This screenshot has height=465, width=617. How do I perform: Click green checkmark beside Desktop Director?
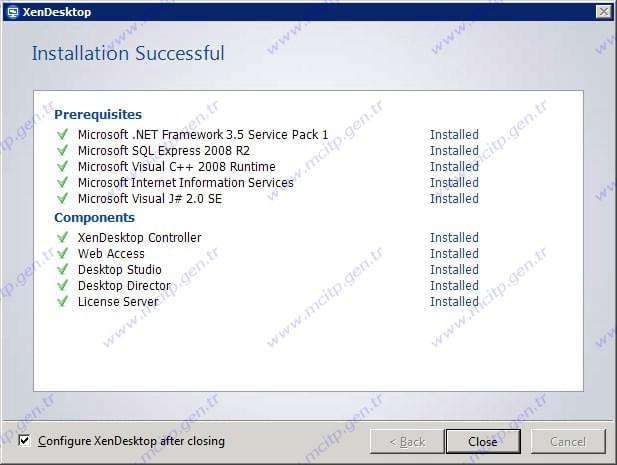pyautogui.click(x=63, y=285)
